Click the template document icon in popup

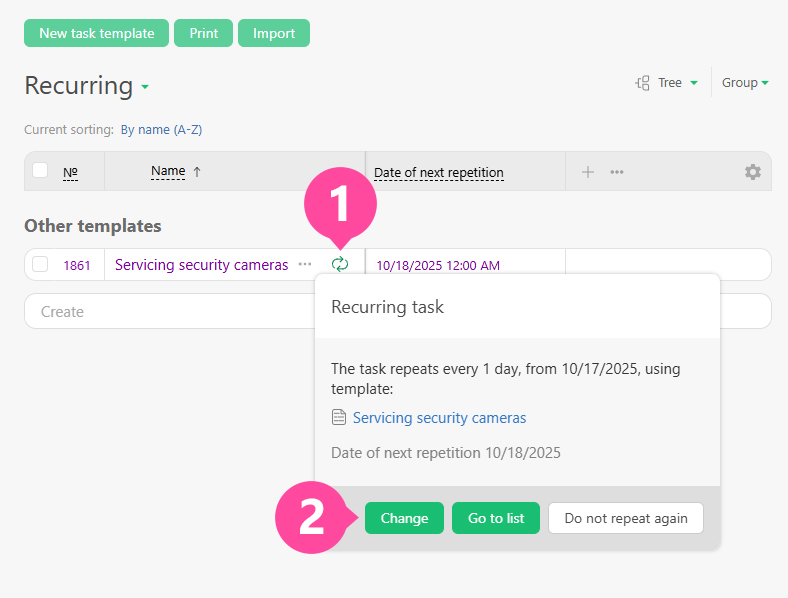coord(339,418)
